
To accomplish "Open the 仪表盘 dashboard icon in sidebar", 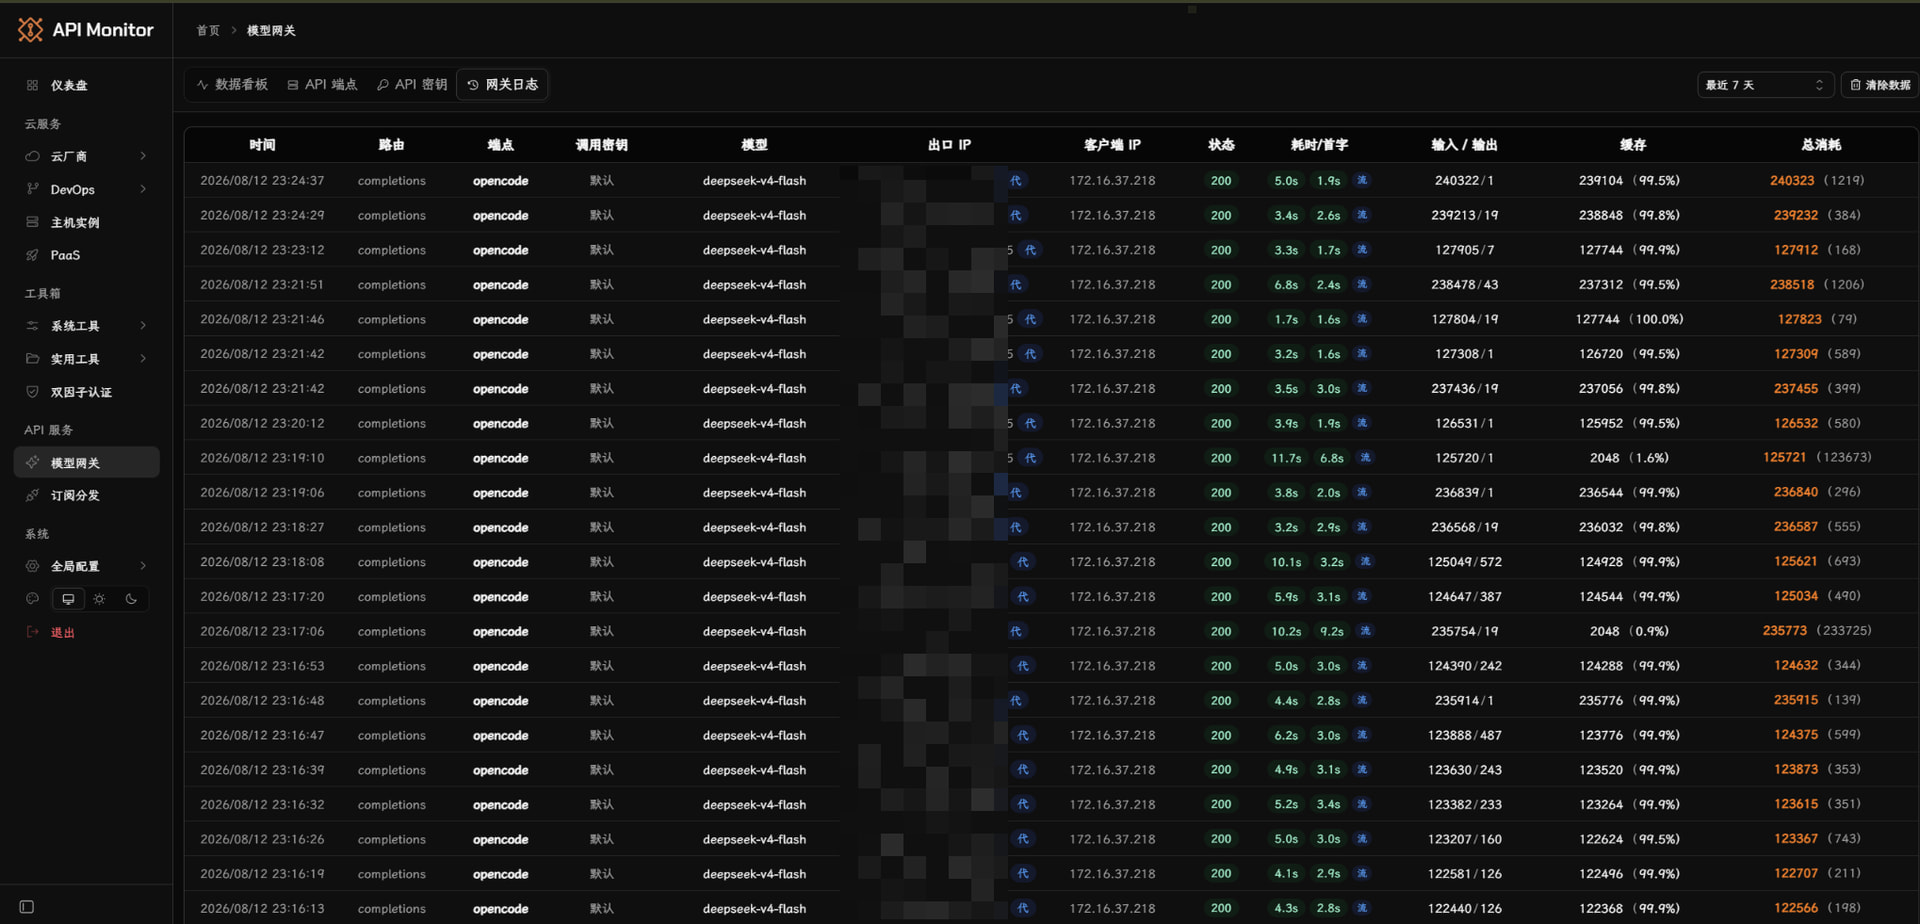I will 32,86.
